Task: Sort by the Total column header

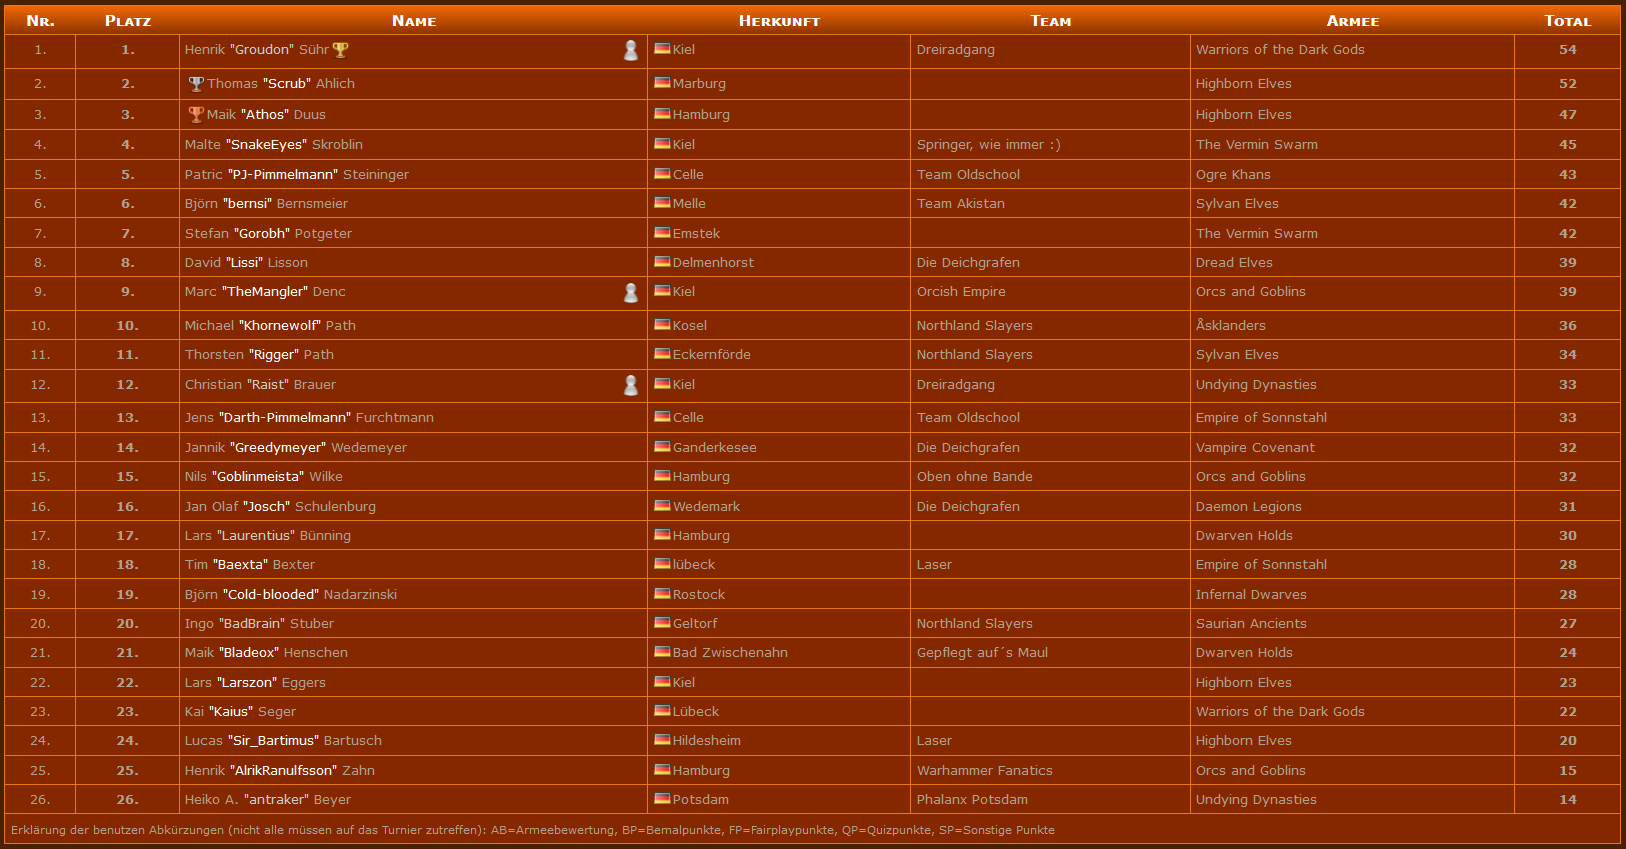Action: tap(1567, 21)
